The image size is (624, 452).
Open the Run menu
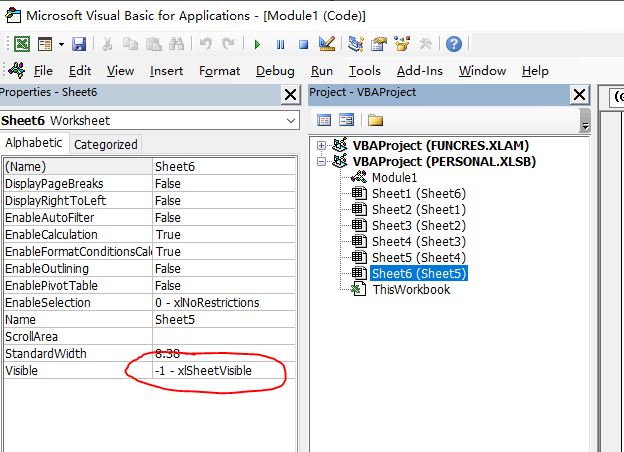322,71
